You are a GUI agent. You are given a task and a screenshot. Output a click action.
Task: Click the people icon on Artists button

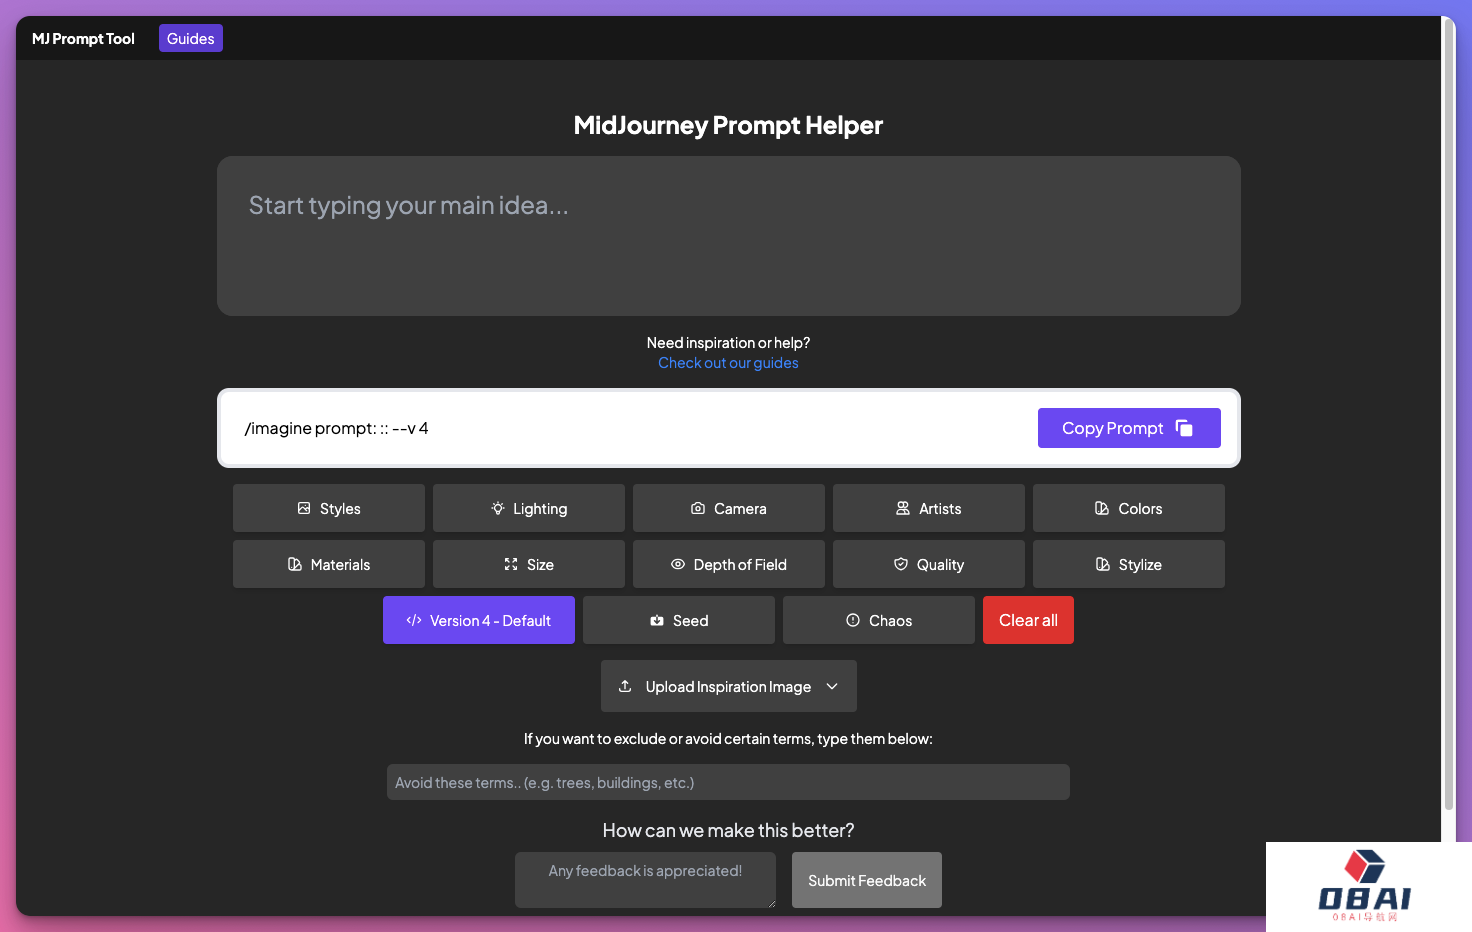pos(903,508)
